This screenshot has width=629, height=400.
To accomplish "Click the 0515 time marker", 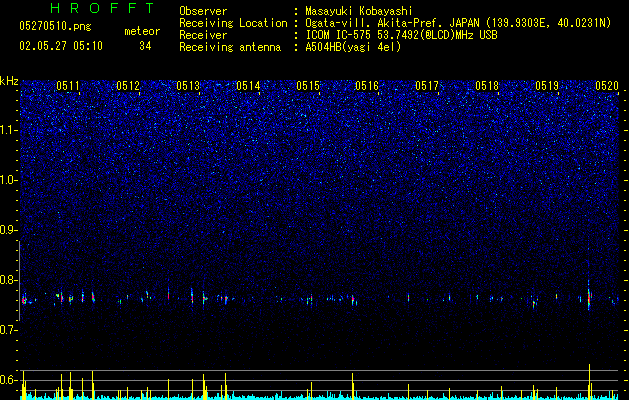I will 308,86.
